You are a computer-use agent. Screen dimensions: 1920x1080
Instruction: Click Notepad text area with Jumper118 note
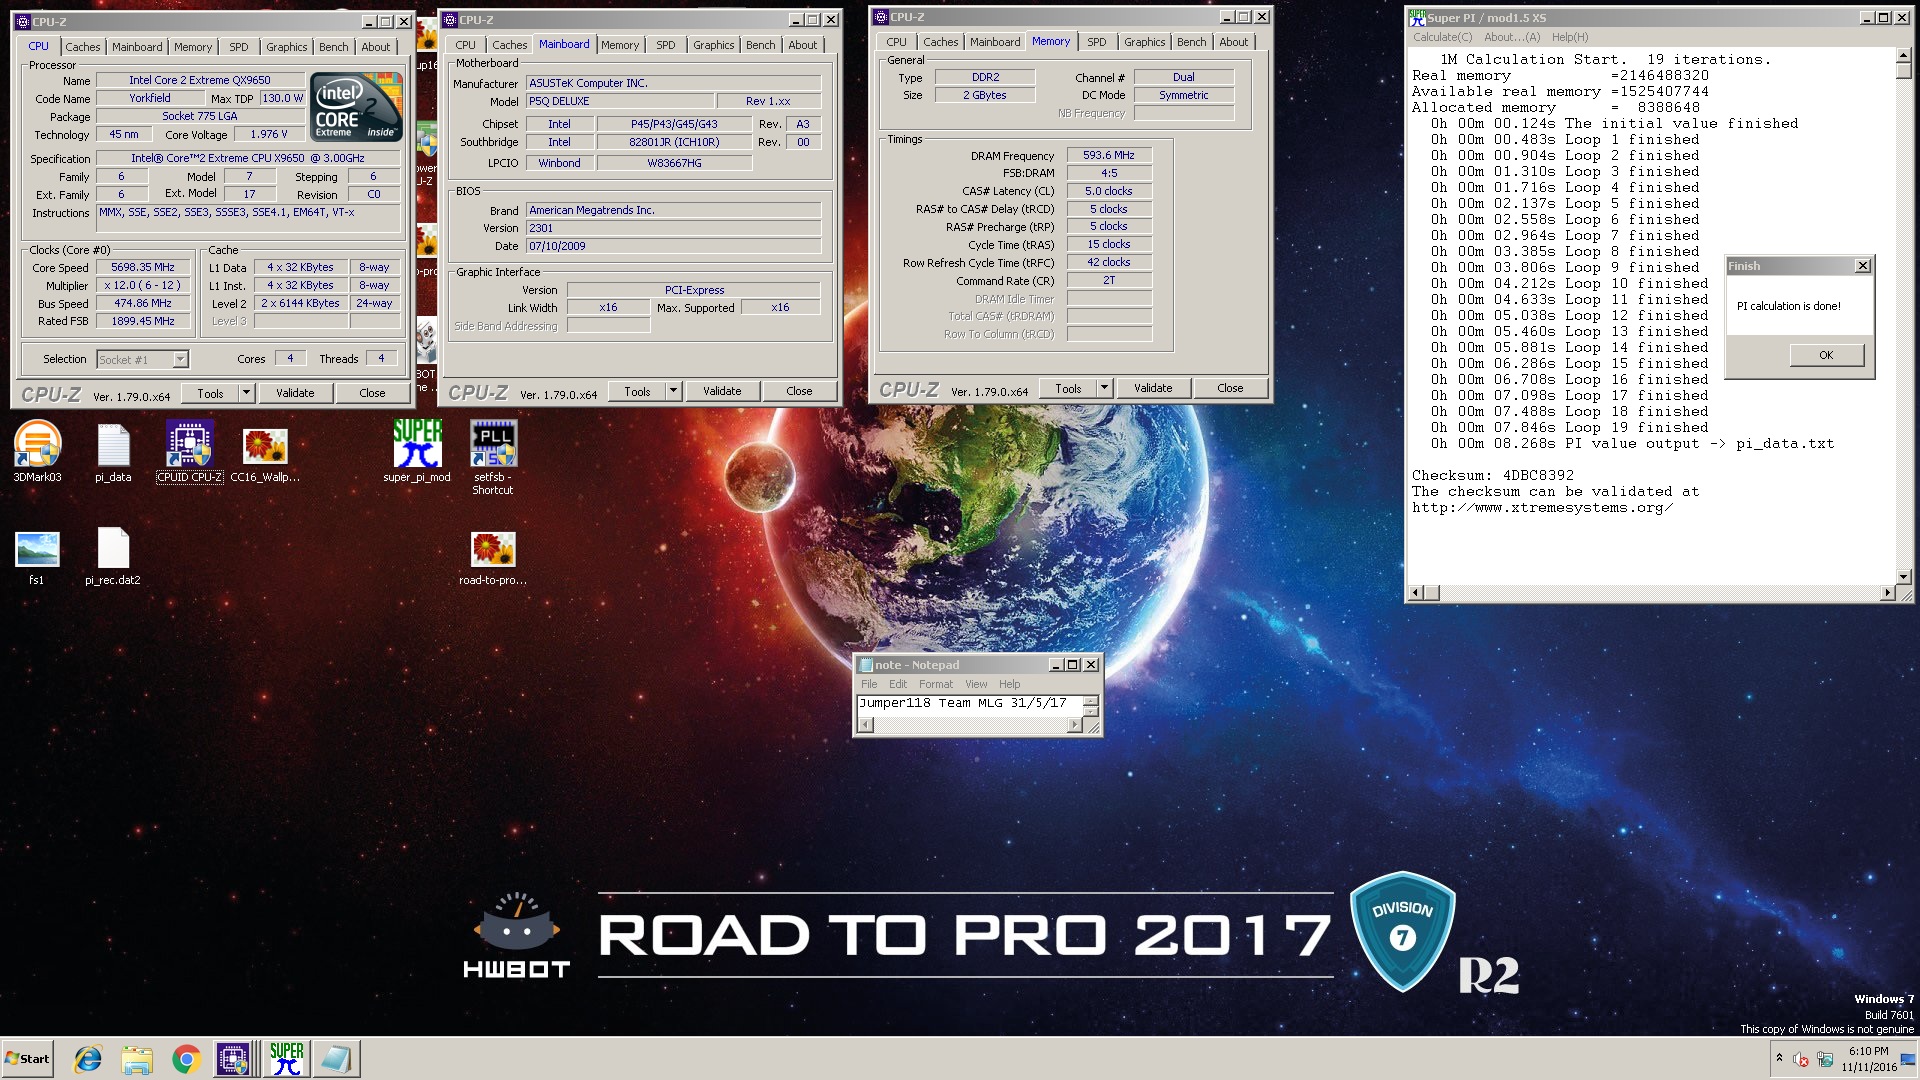click(x=970, y=704)
